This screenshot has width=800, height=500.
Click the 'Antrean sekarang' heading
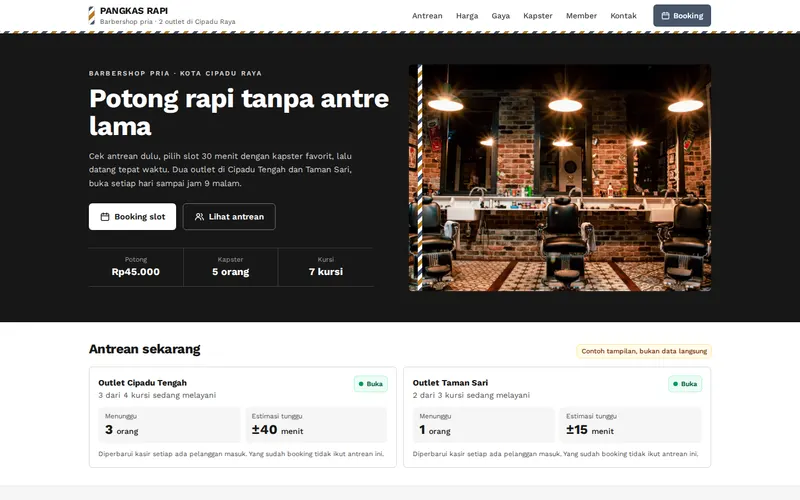pyautogui.click(x=144, y=349)
